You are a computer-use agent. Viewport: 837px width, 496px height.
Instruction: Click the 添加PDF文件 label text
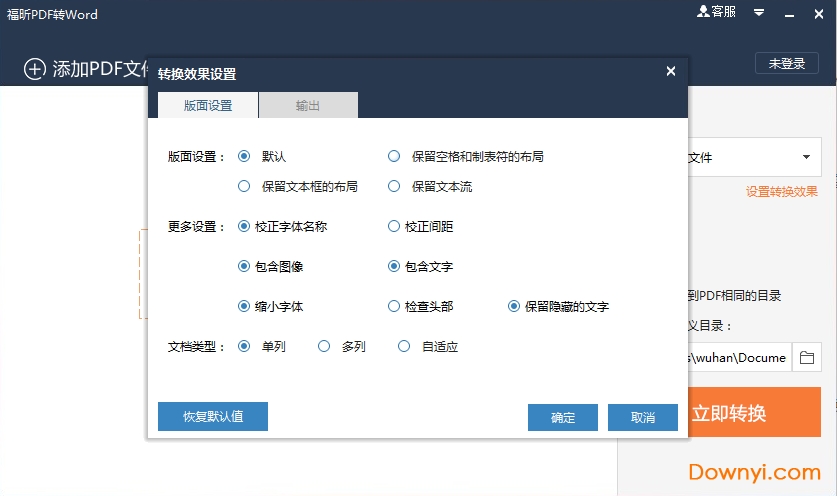tap(100, 69)
